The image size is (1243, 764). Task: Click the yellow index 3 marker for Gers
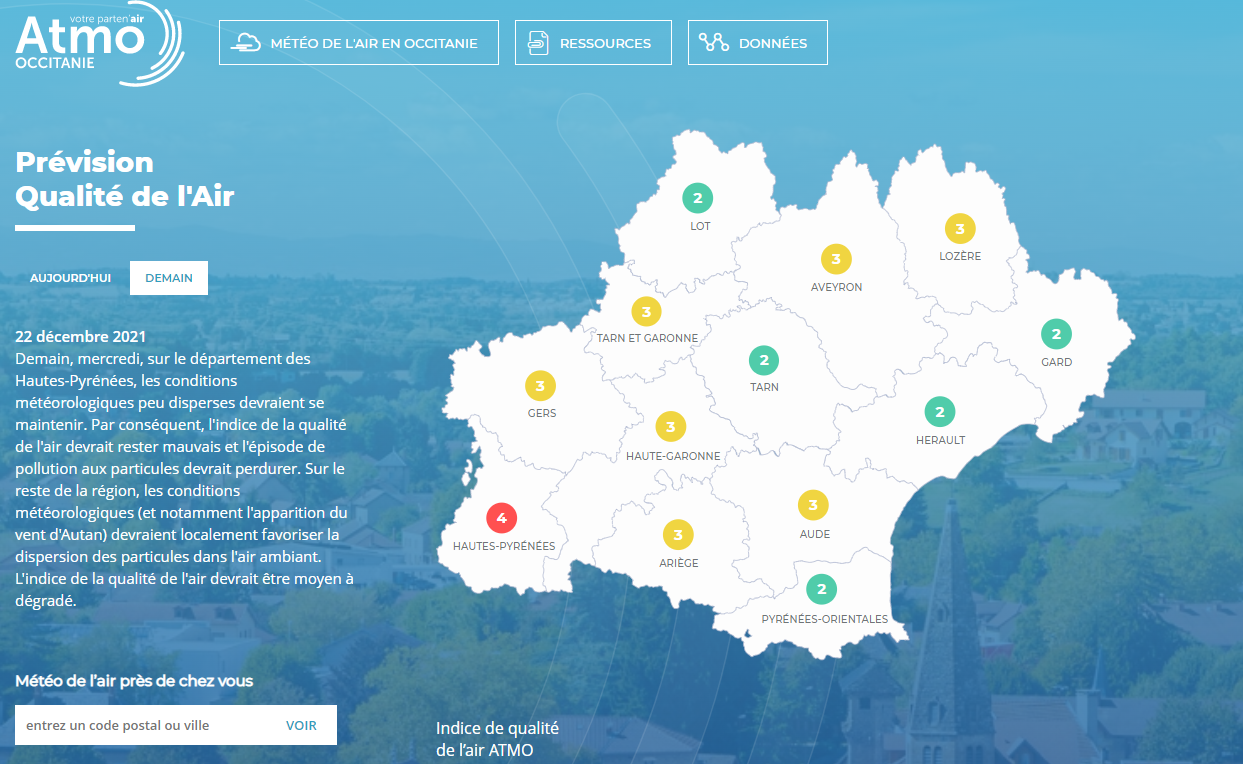[540, 385]
